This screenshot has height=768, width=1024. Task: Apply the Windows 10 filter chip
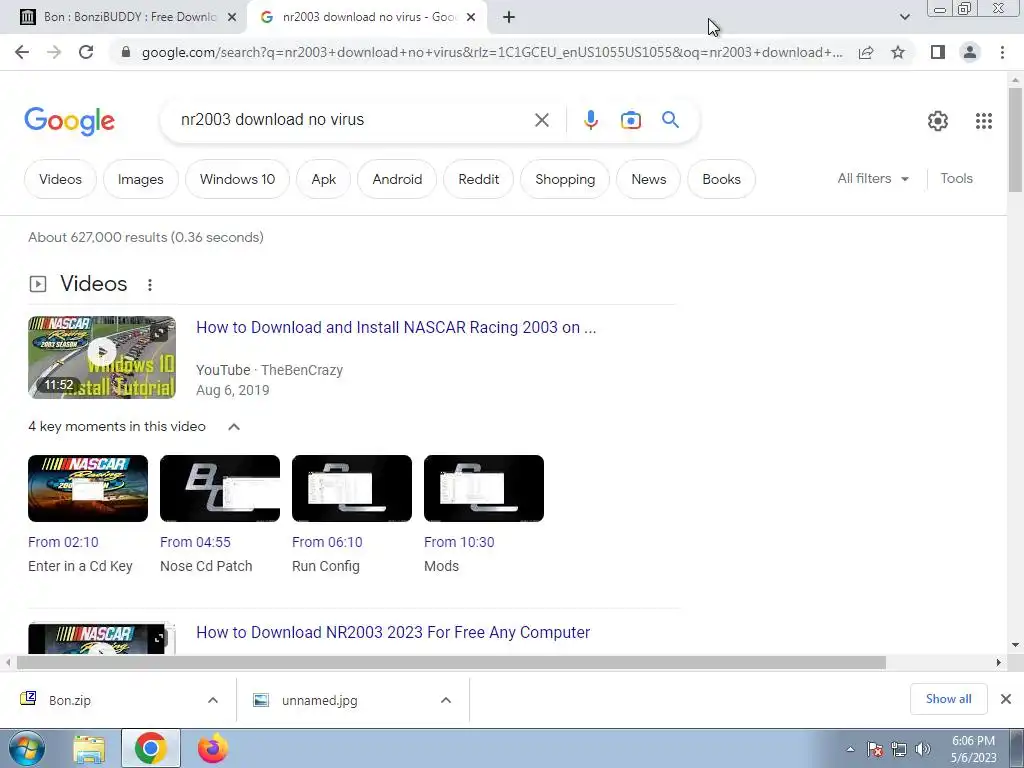[x=237, y=179]
